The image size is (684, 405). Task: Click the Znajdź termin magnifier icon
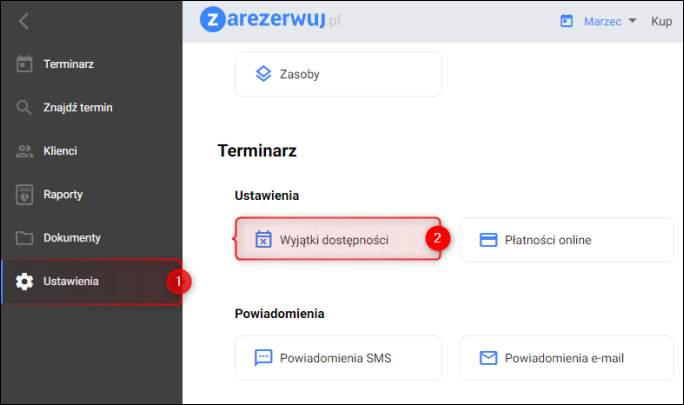[25, 108]
